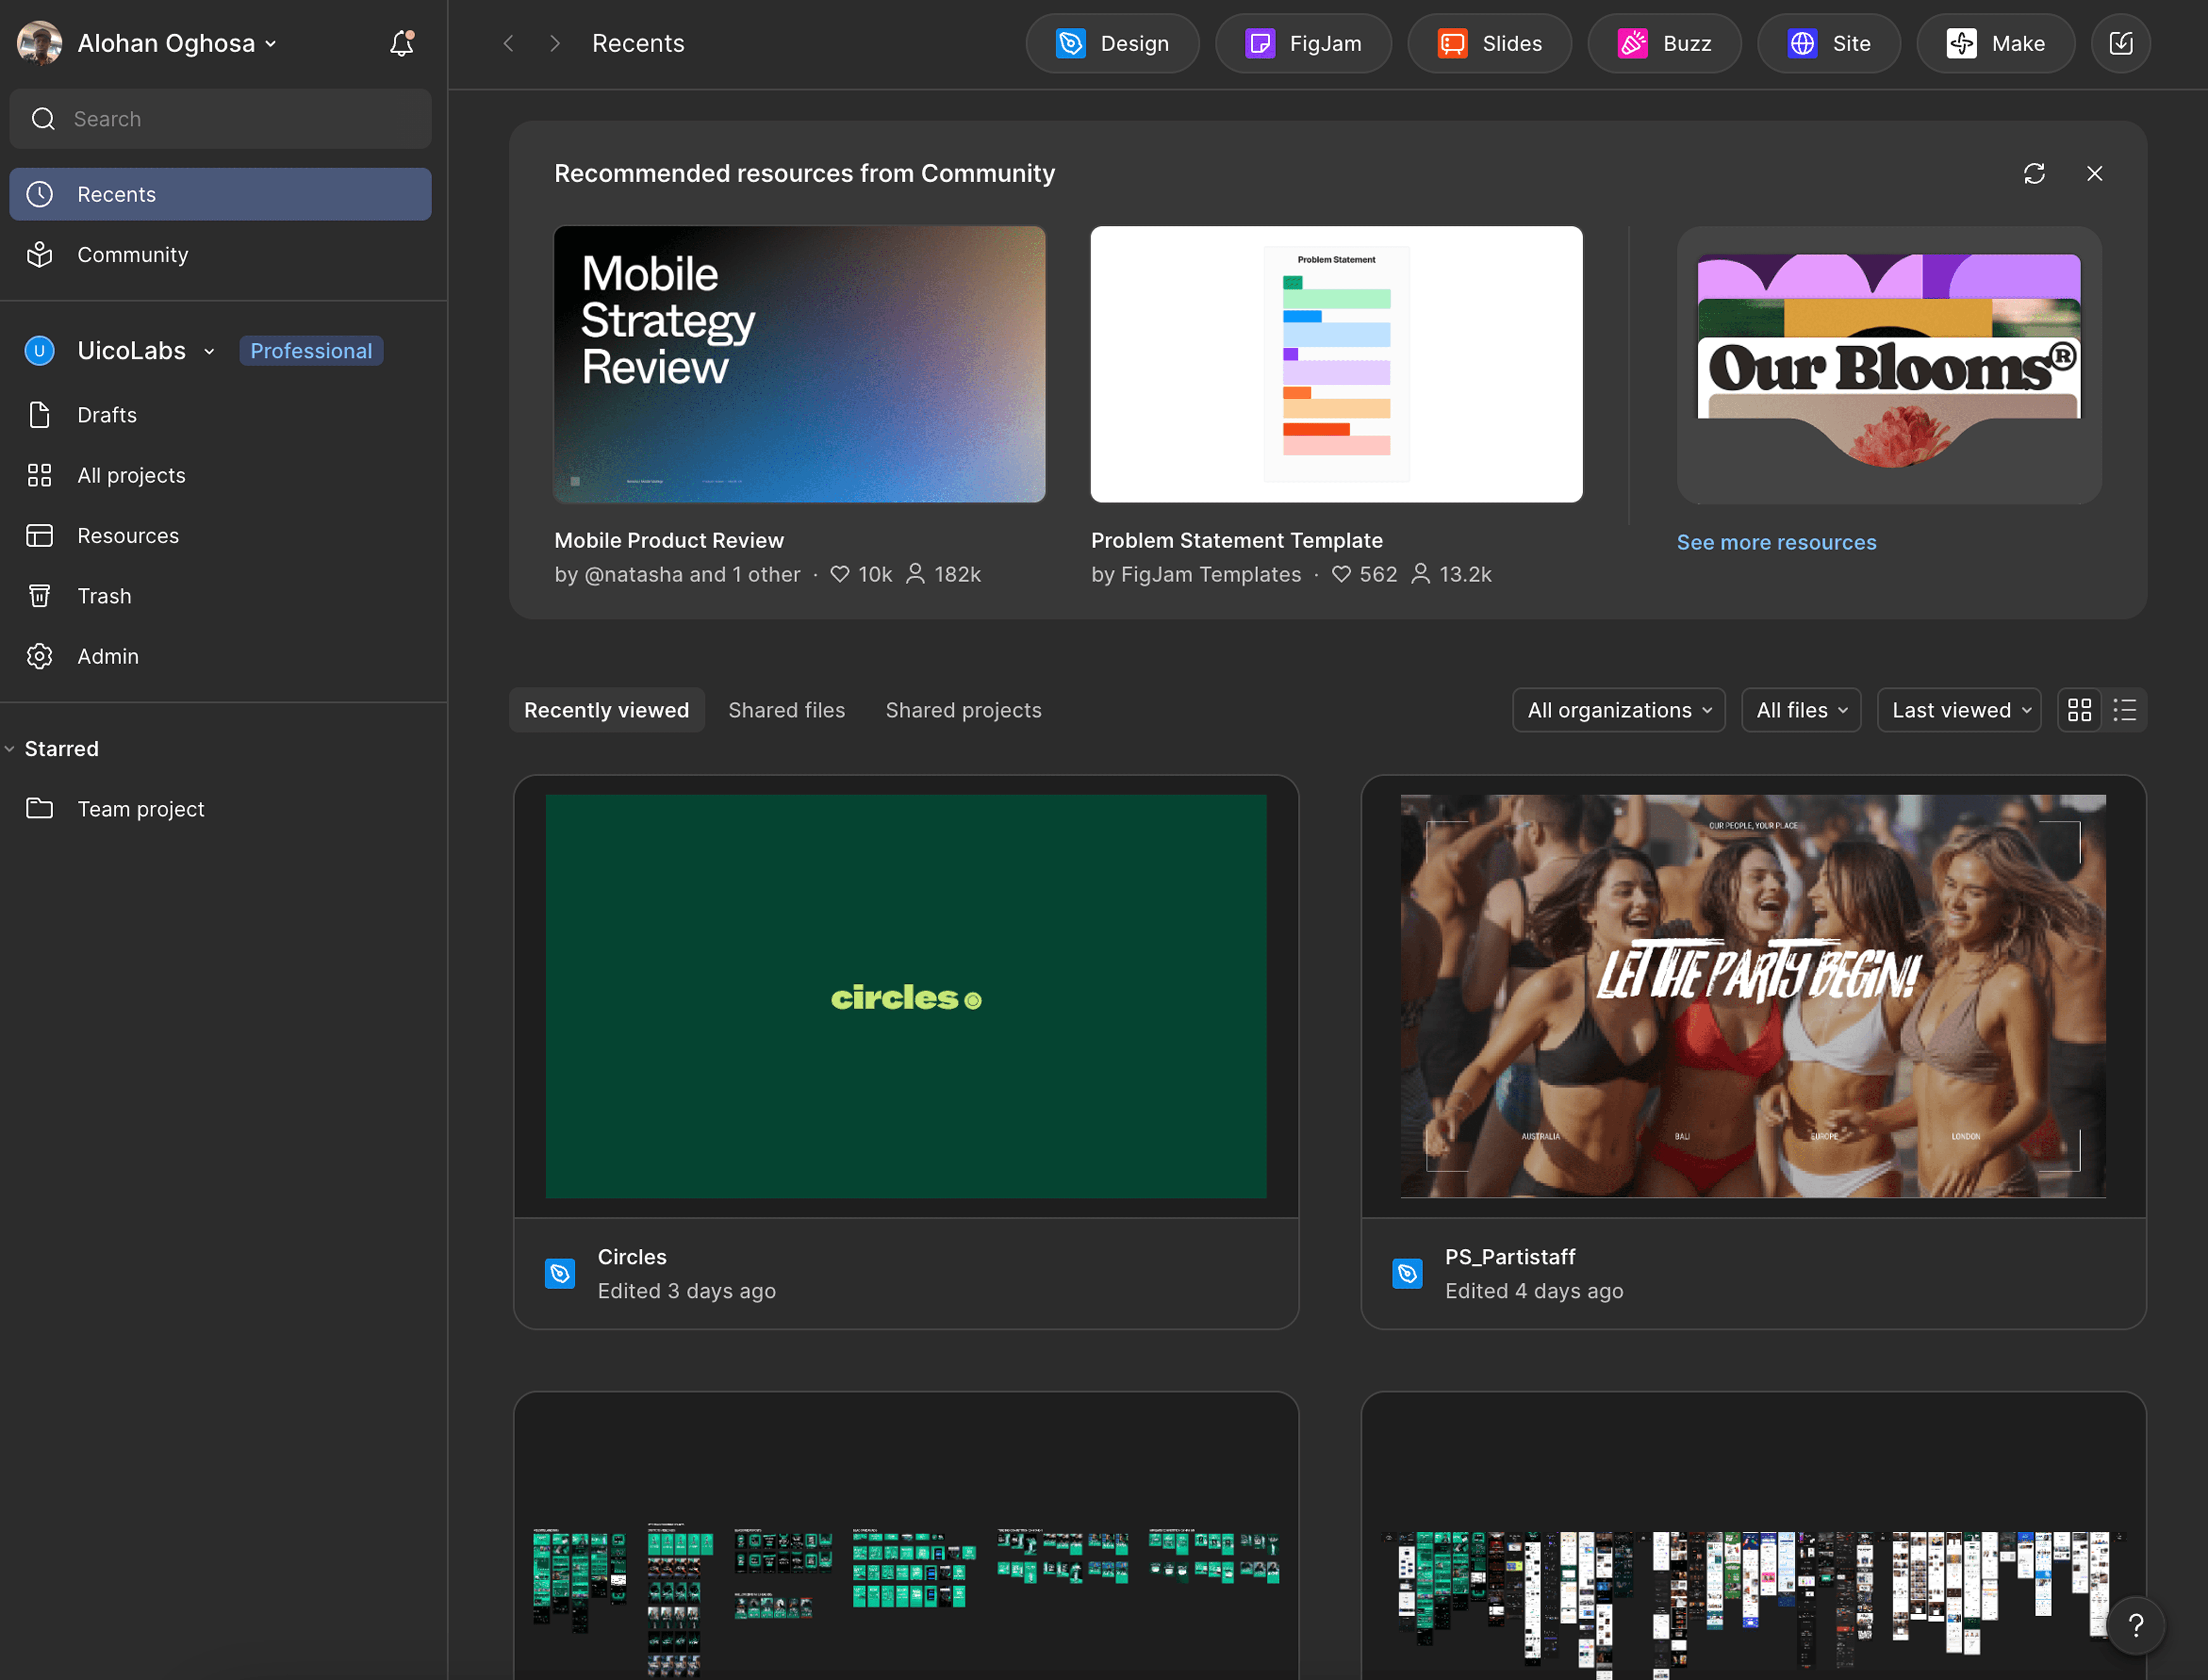This screenshot has width=2208, height=1680.
Task: Go back with the left arrow
Action: (x=508, y=43)
